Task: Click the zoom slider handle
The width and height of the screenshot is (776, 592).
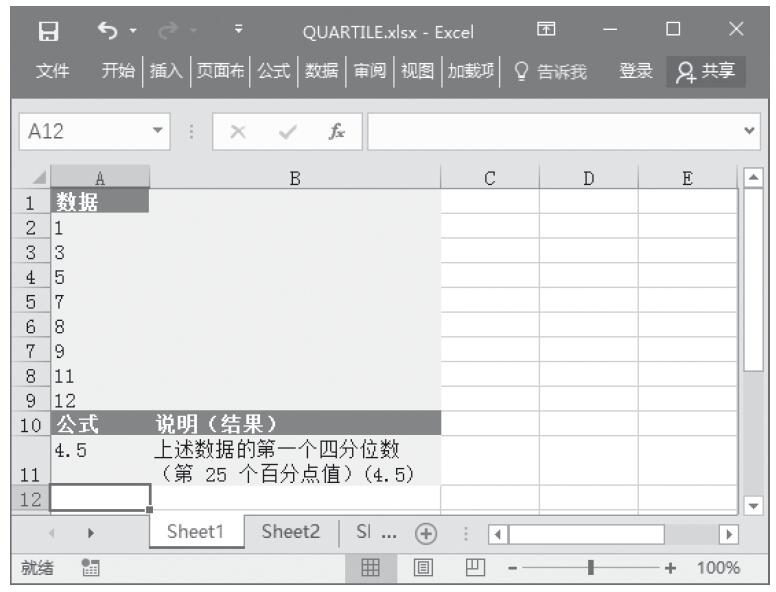Action: pos(592,567)
